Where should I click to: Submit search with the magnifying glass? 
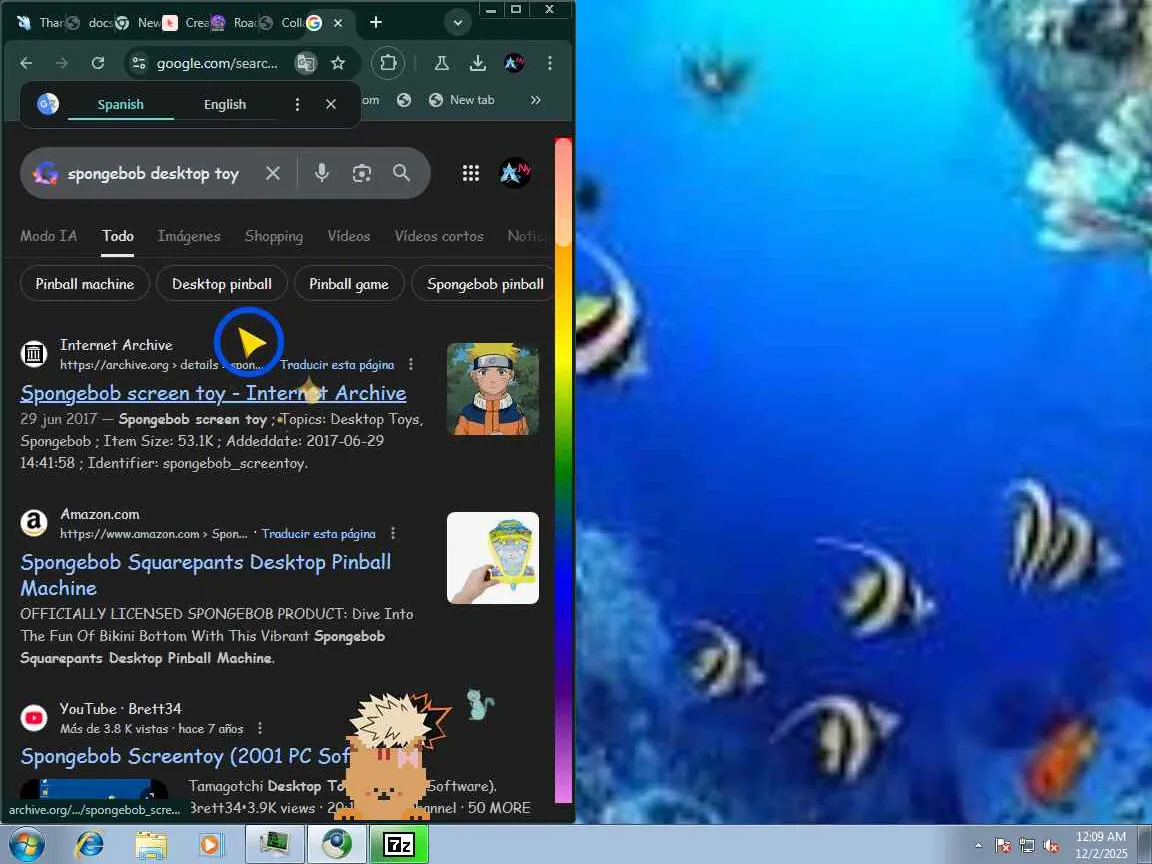[x=401, y=173]
